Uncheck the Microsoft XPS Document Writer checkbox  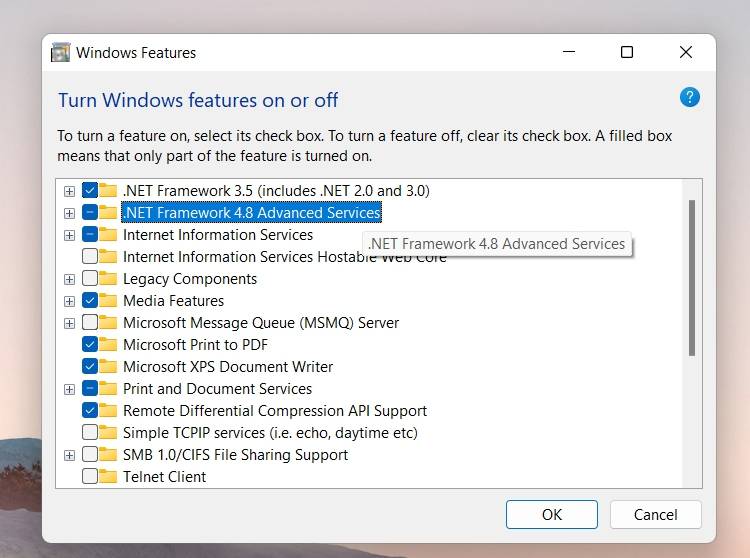(x=90, y=367)
